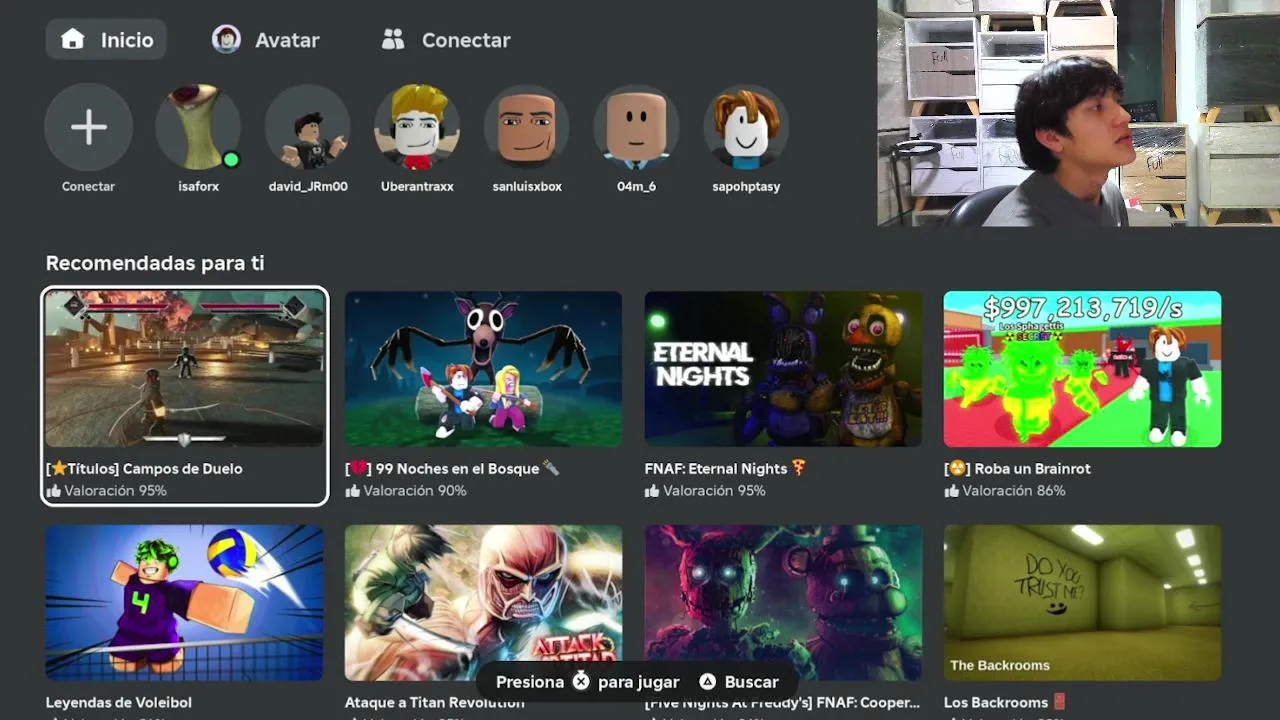Open the Conectar tab
Viewport: 1280px width, 720px height.
pos(446,40)
